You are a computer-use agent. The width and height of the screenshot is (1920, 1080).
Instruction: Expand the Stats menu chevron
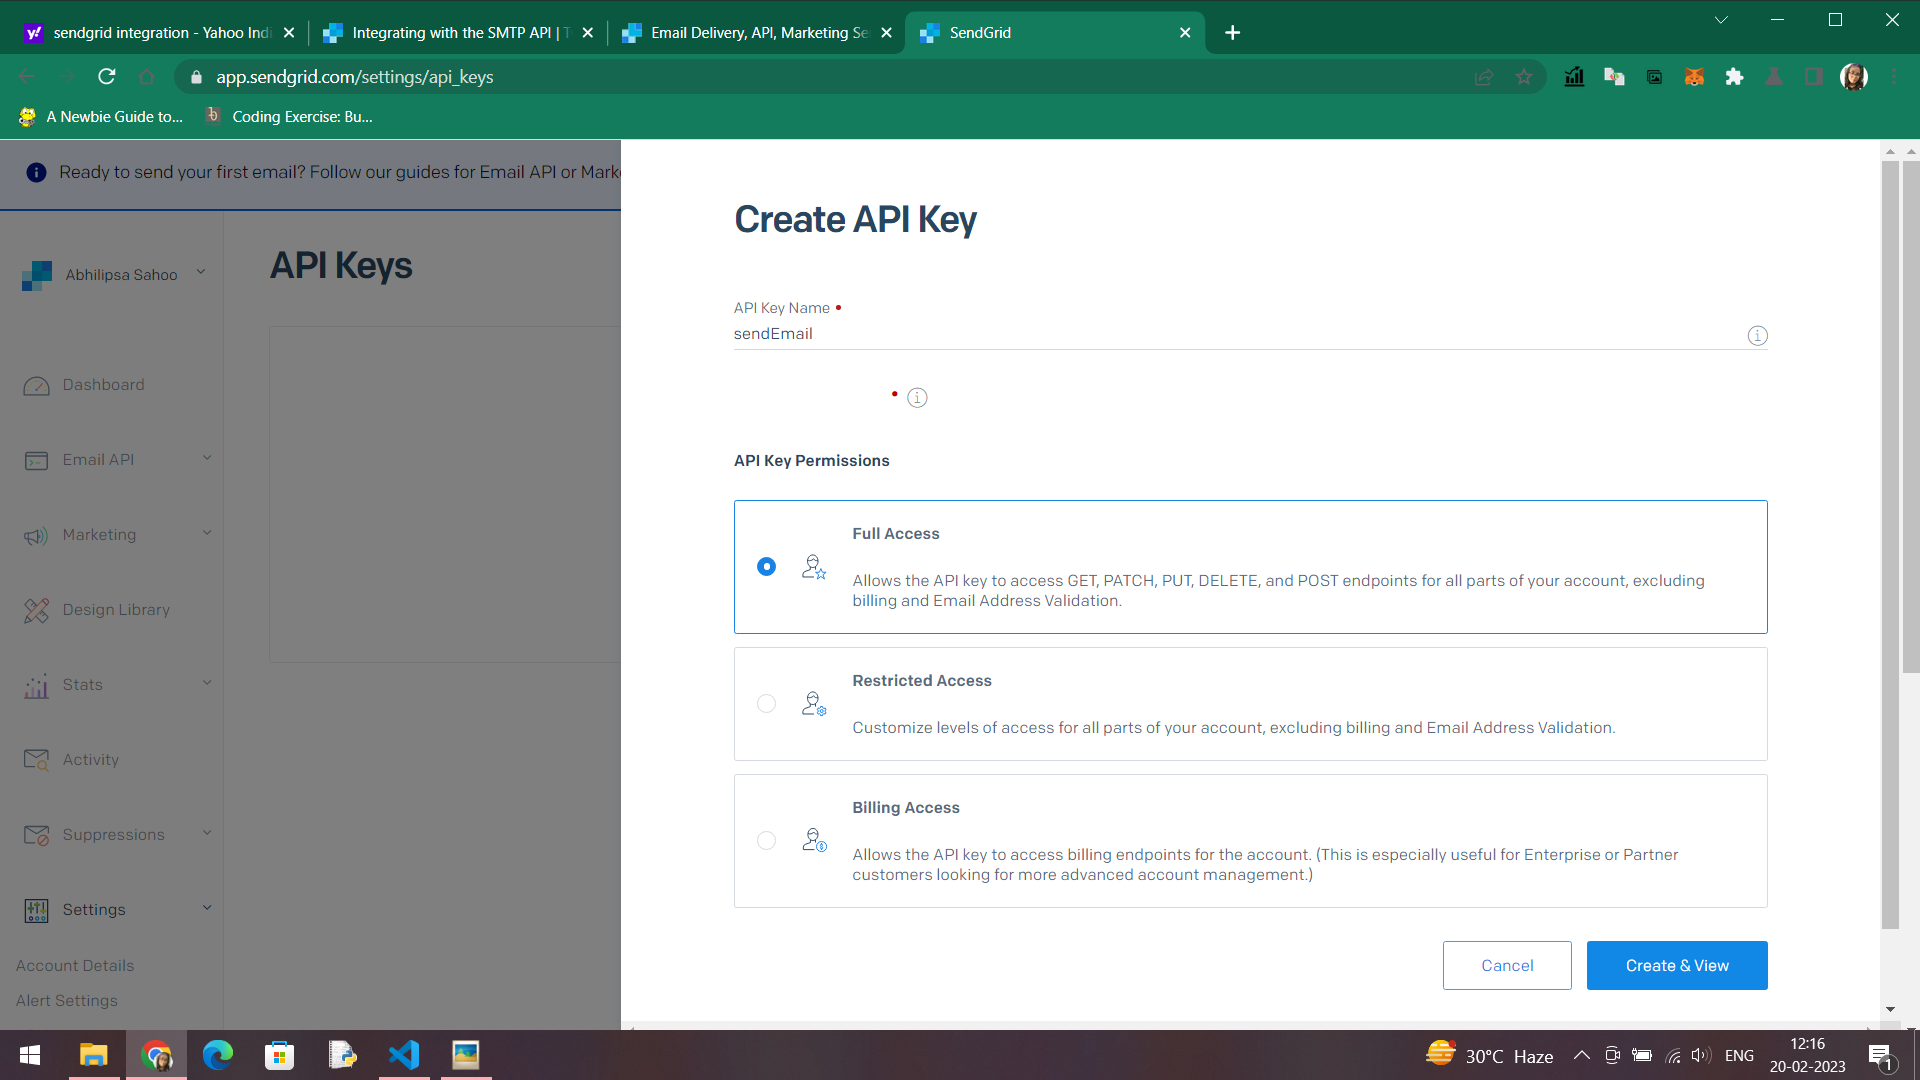coord(207,683)
